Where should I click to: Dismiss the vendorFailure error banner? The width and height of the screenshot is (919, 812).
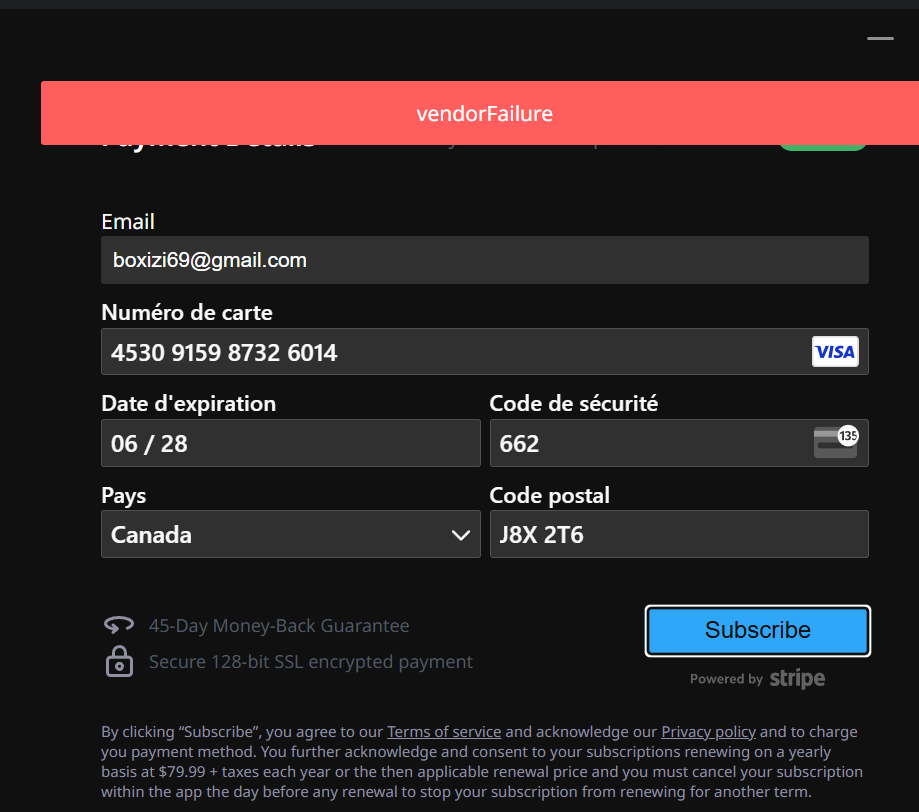point(480,113)
